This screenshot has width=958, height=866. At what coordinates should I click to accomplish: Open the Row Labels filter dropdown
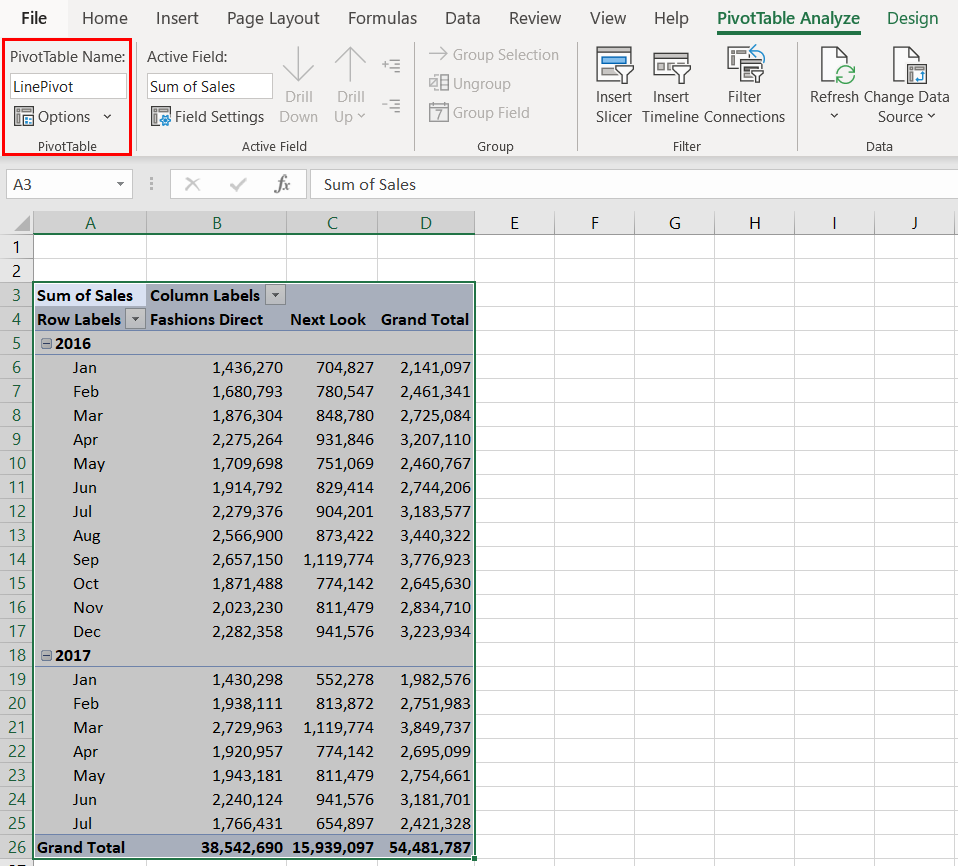point(134,320)
